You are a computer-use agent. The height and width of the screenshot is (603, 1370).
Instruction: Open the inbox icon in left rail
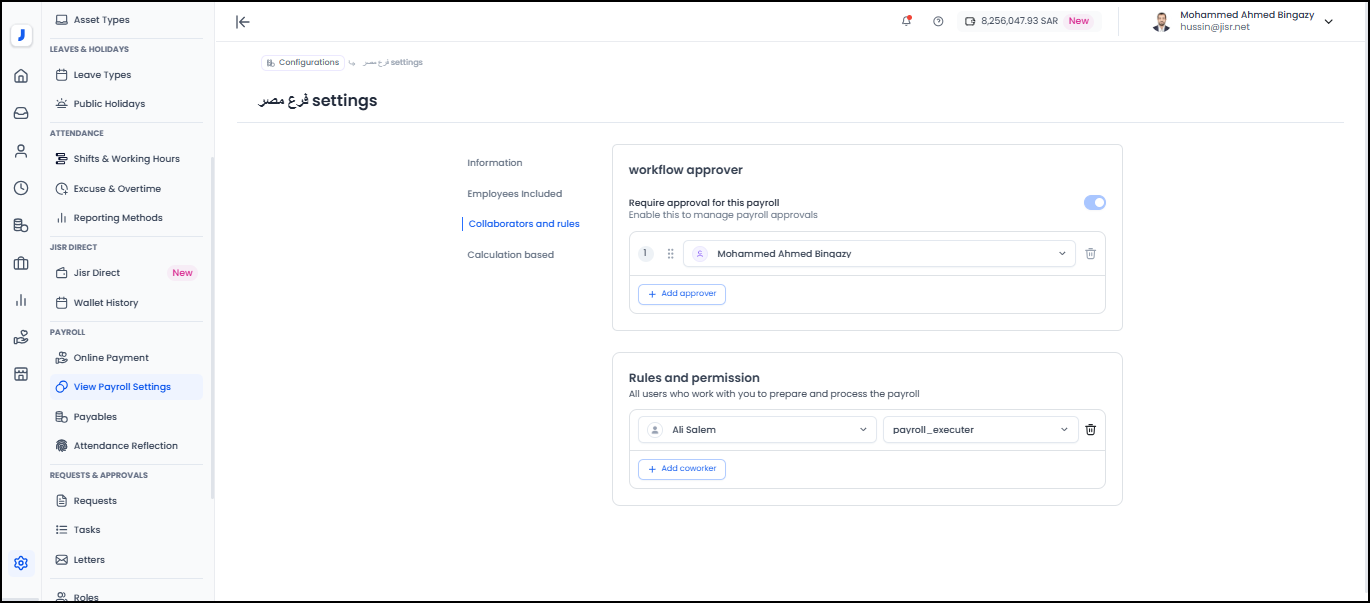pyautogui.click(x=21, y=113)
